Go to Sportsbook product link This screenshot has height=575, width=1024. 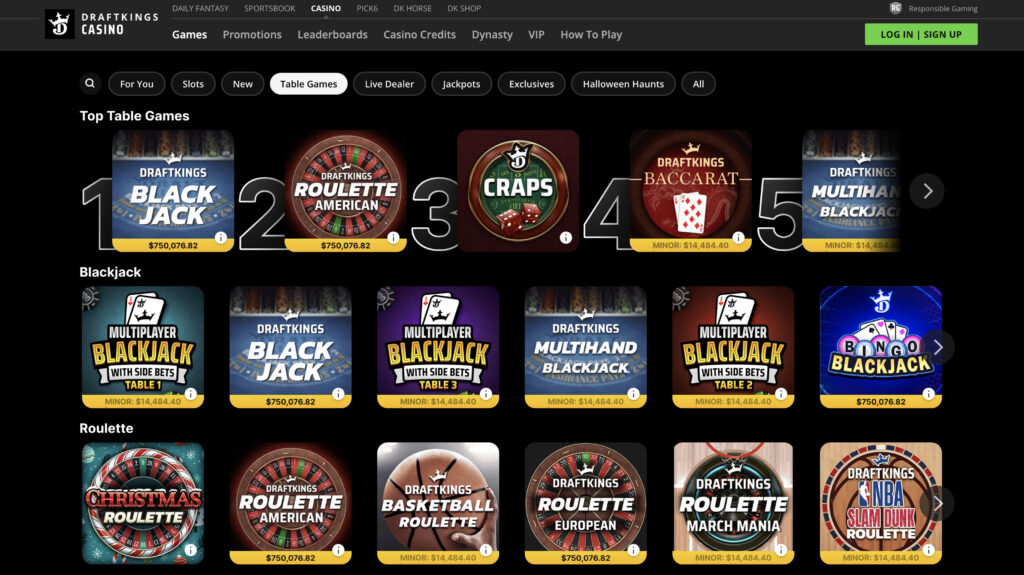(270, 8)
